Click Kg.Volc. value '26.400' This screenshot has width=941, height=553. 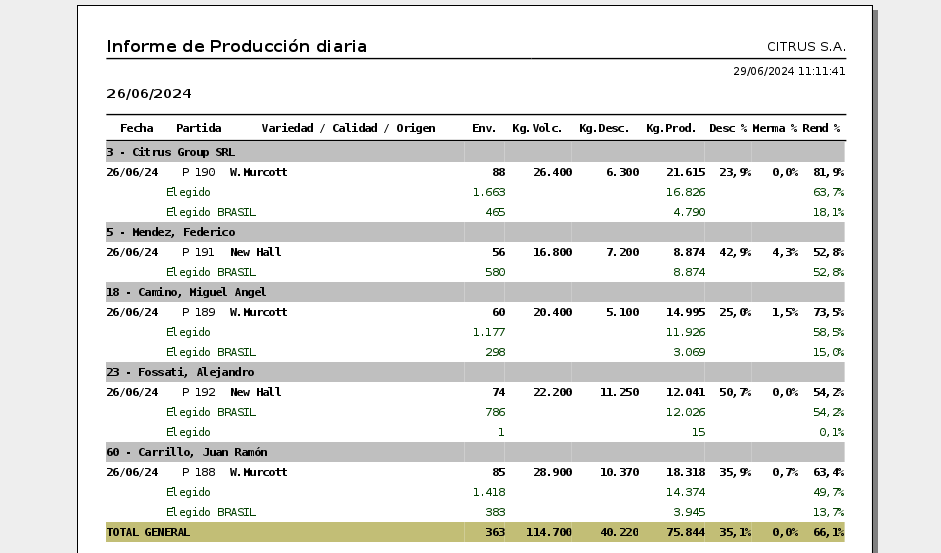[552, 172]
